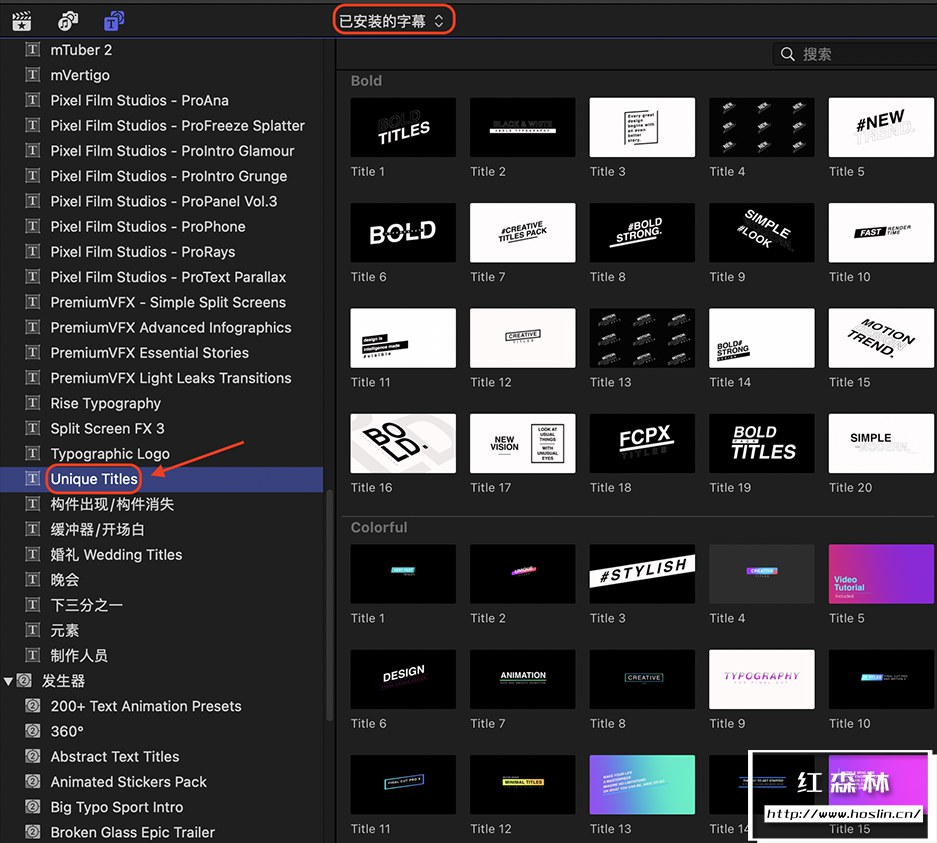This screenshot has height=843, width=937.
Task: Open the Libraries sidebar clapperboard icon
Action: click(22, 22)
